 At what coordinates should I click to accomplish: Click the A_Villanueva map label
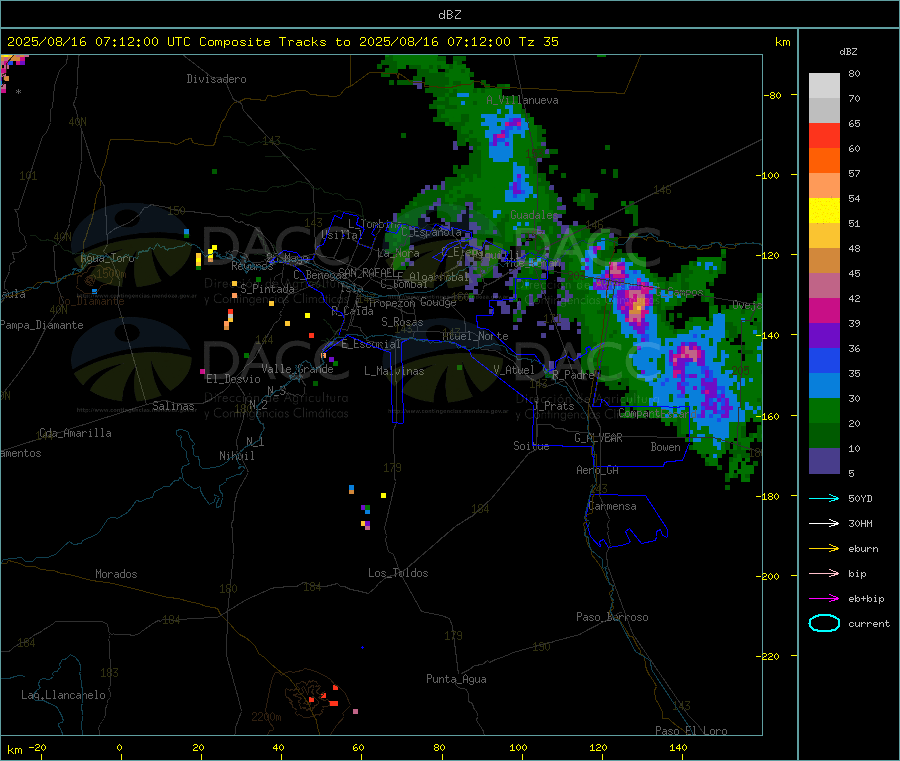(x=522, y=100)
